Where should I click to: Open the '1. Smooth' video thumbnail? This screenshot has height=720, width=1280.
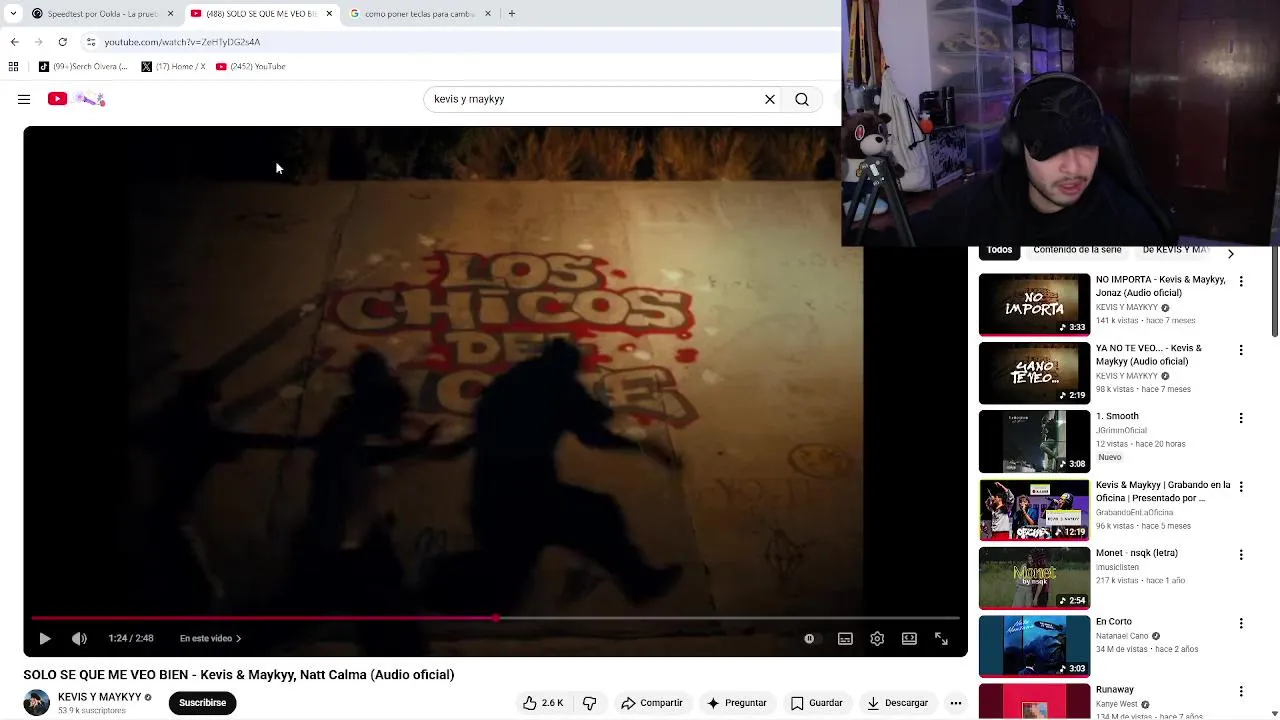tap(1034, 442)
